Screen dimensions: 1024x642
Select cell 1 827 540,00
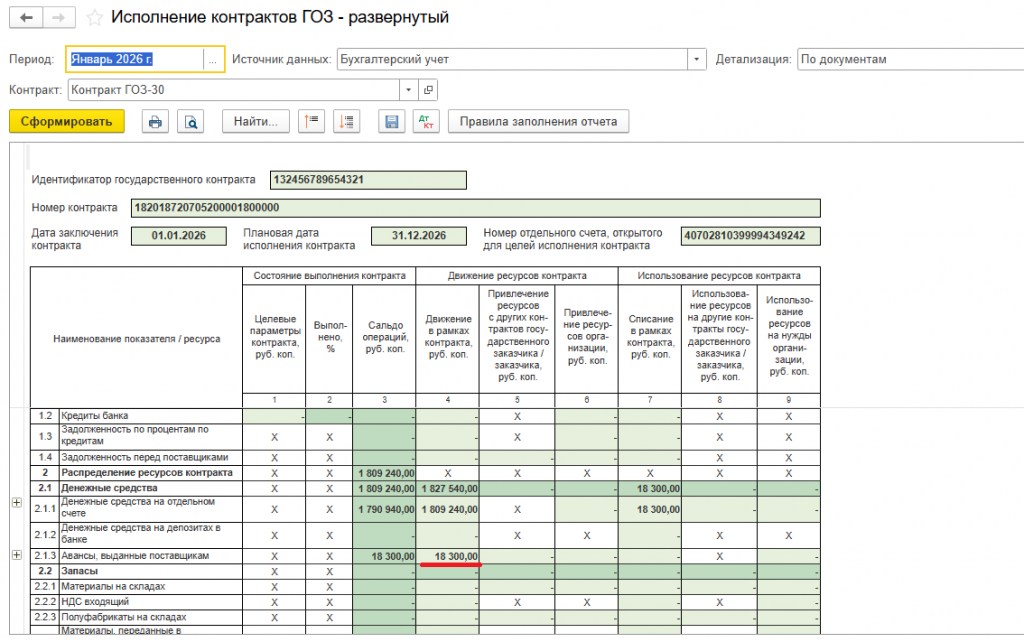click(447, 489)
